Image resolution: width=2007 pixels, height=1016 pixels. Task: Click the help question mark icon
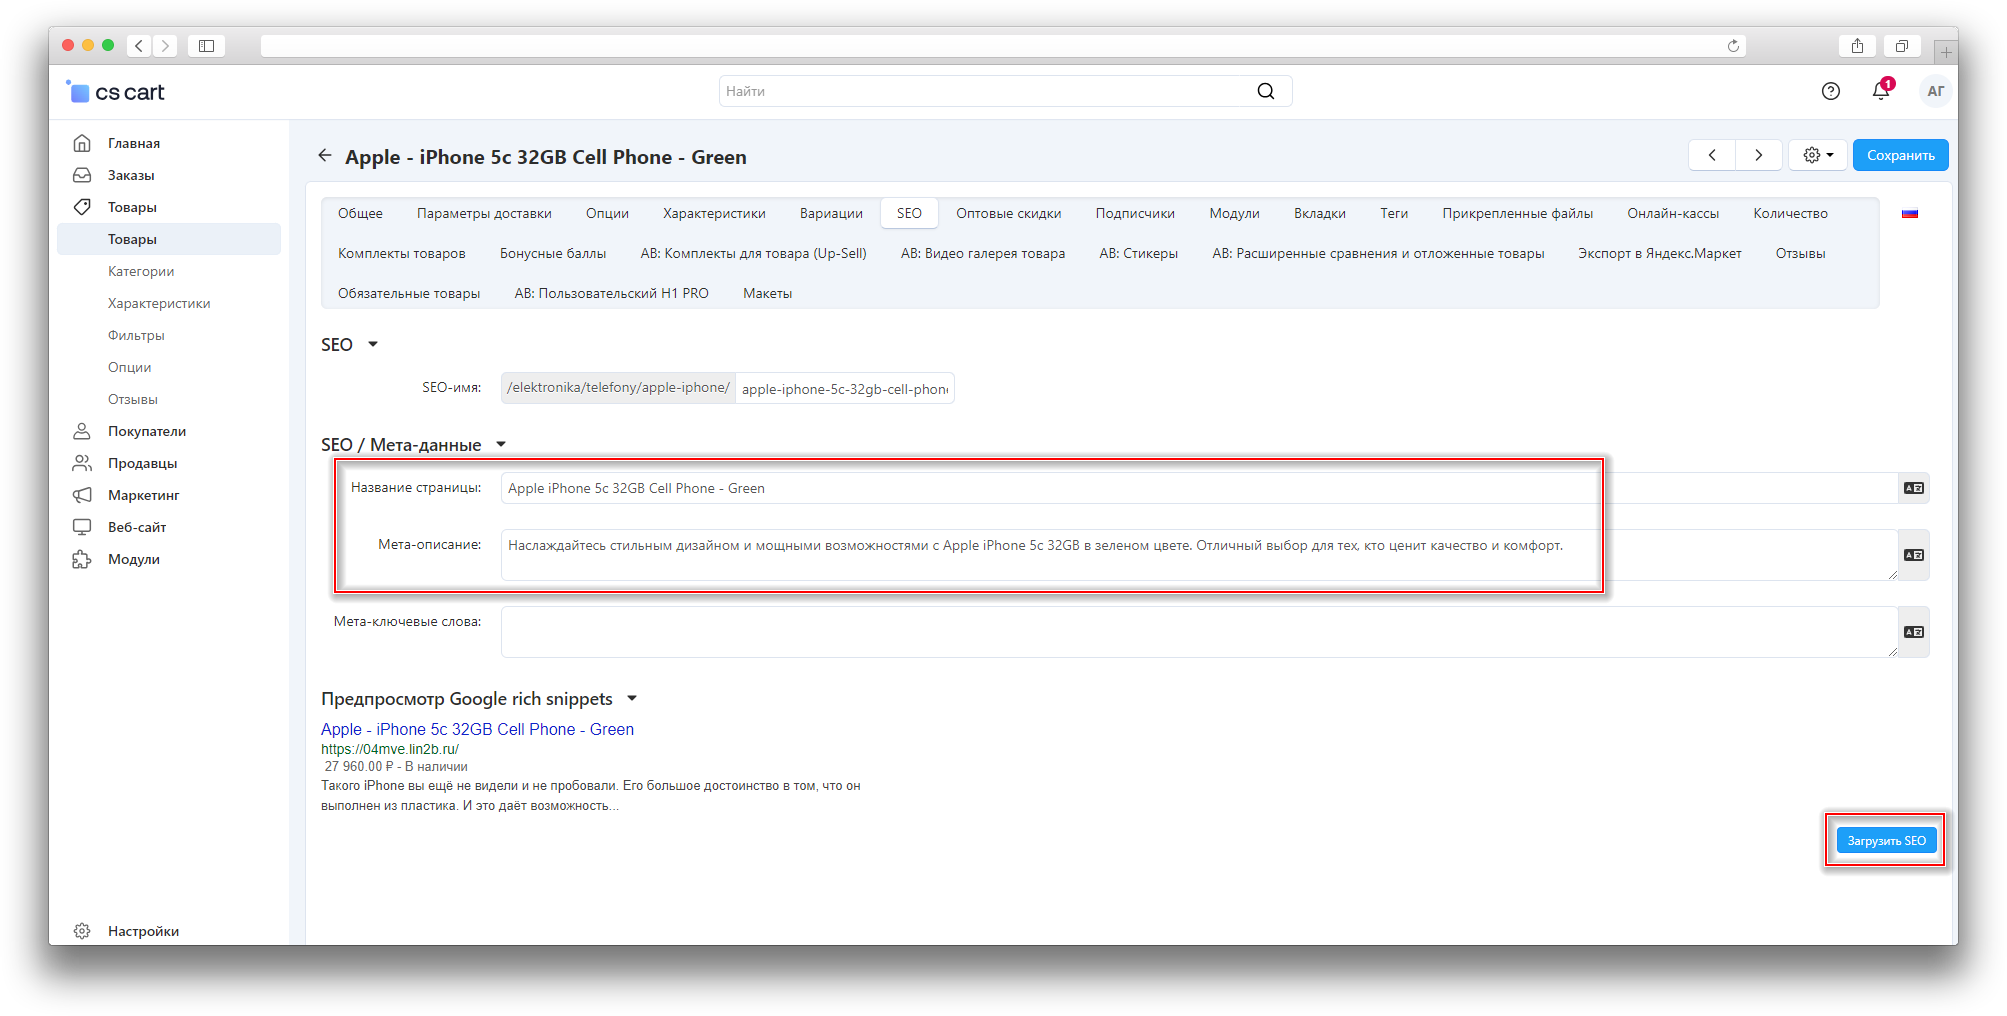click(x=1830, y=91)
